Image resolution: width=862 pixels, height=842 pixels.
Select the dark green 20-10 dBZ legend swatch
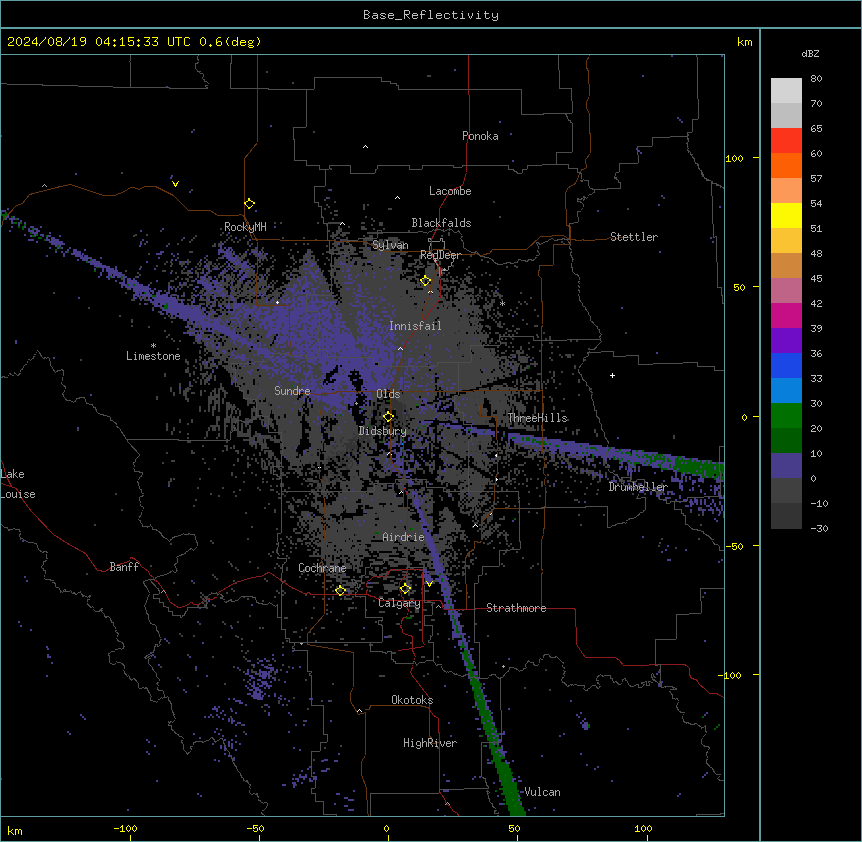click(x=786, y=441)
